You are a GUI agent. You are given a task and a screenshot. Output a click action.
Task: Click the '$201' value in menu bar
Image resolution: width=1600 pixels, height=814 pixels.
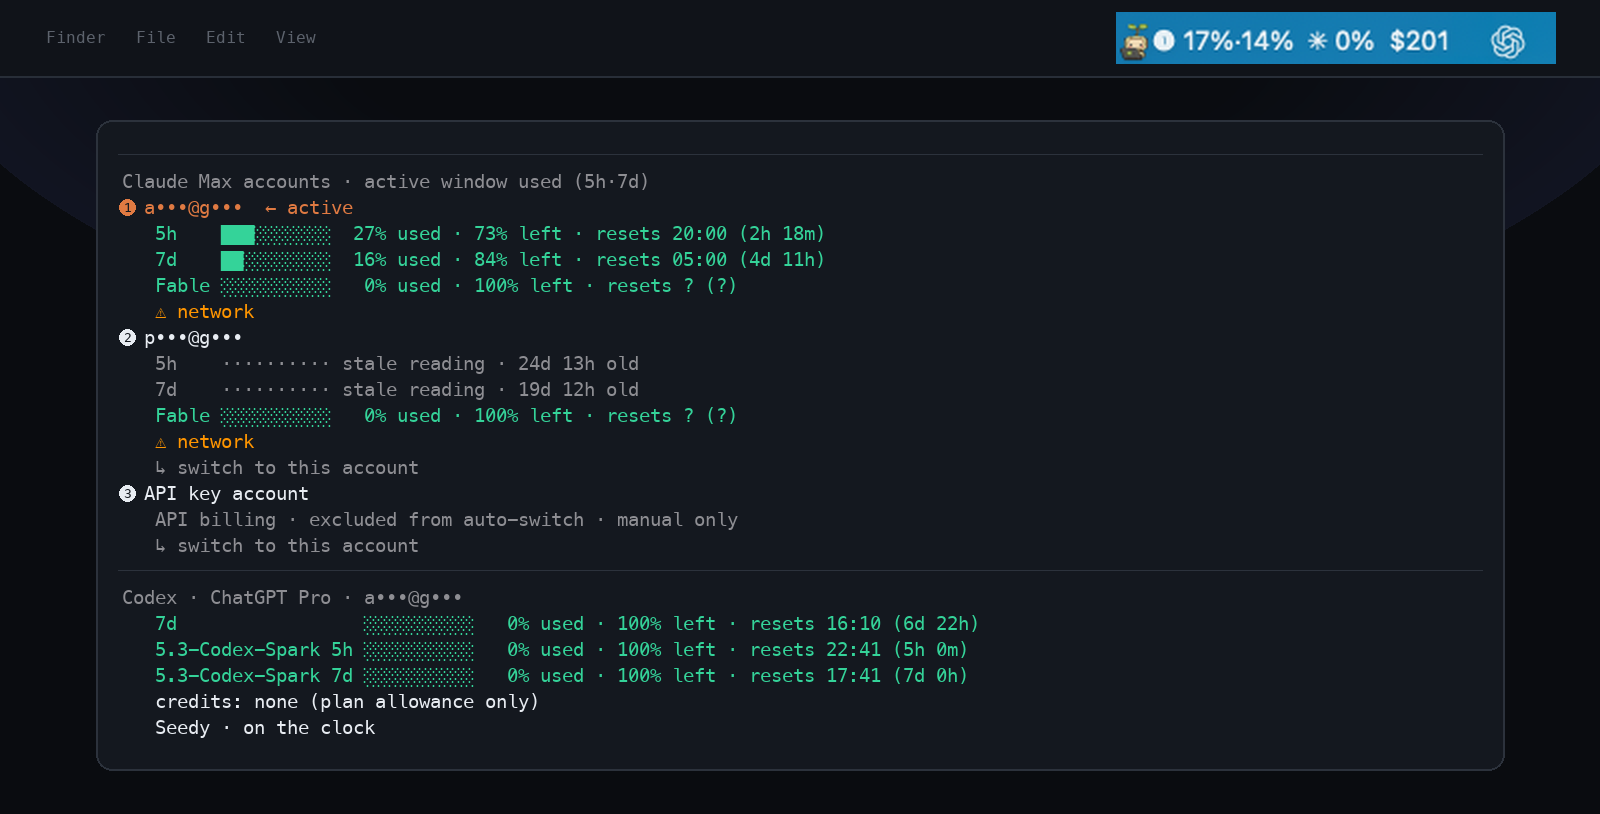coord(1419,41)
